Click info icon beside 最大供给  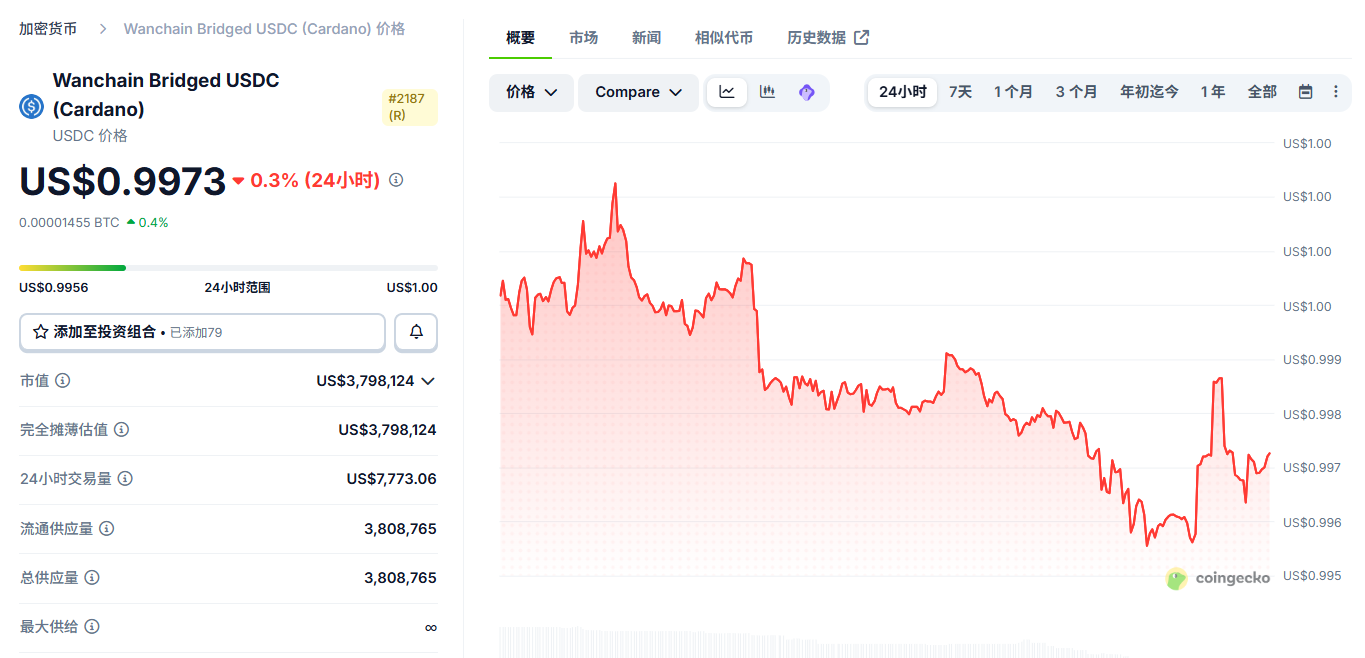[x=92, y=627]
